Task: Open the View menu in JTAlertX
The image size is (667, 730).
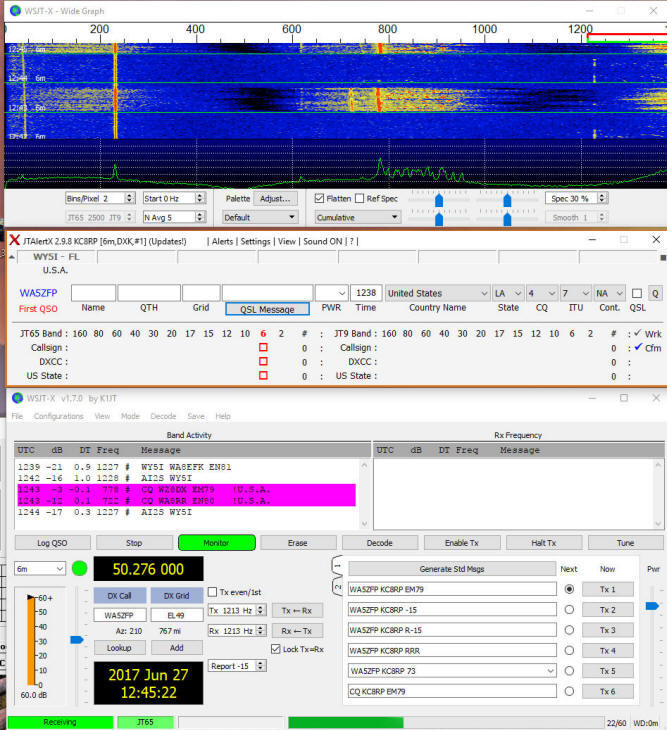Action: [287, 241]
